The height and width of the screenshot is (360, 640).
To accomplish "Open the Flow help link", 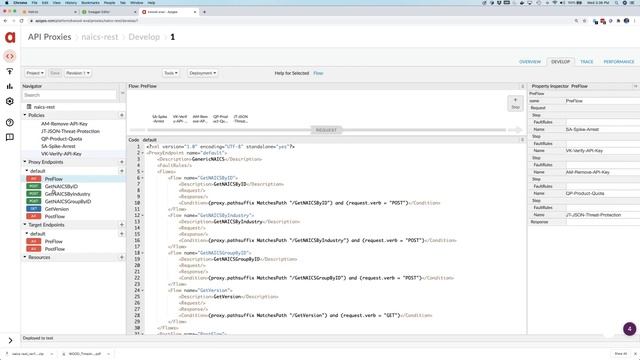I will (x=318, y=73).
